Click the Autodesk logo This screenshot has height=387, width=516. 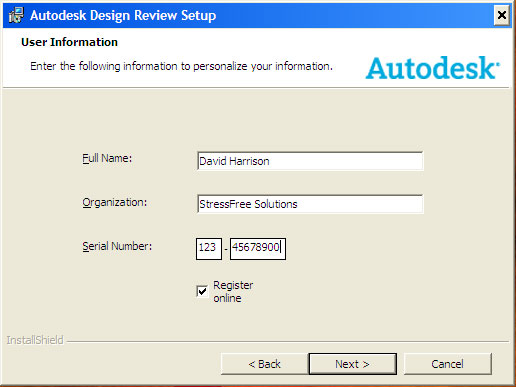pos(432,68)
